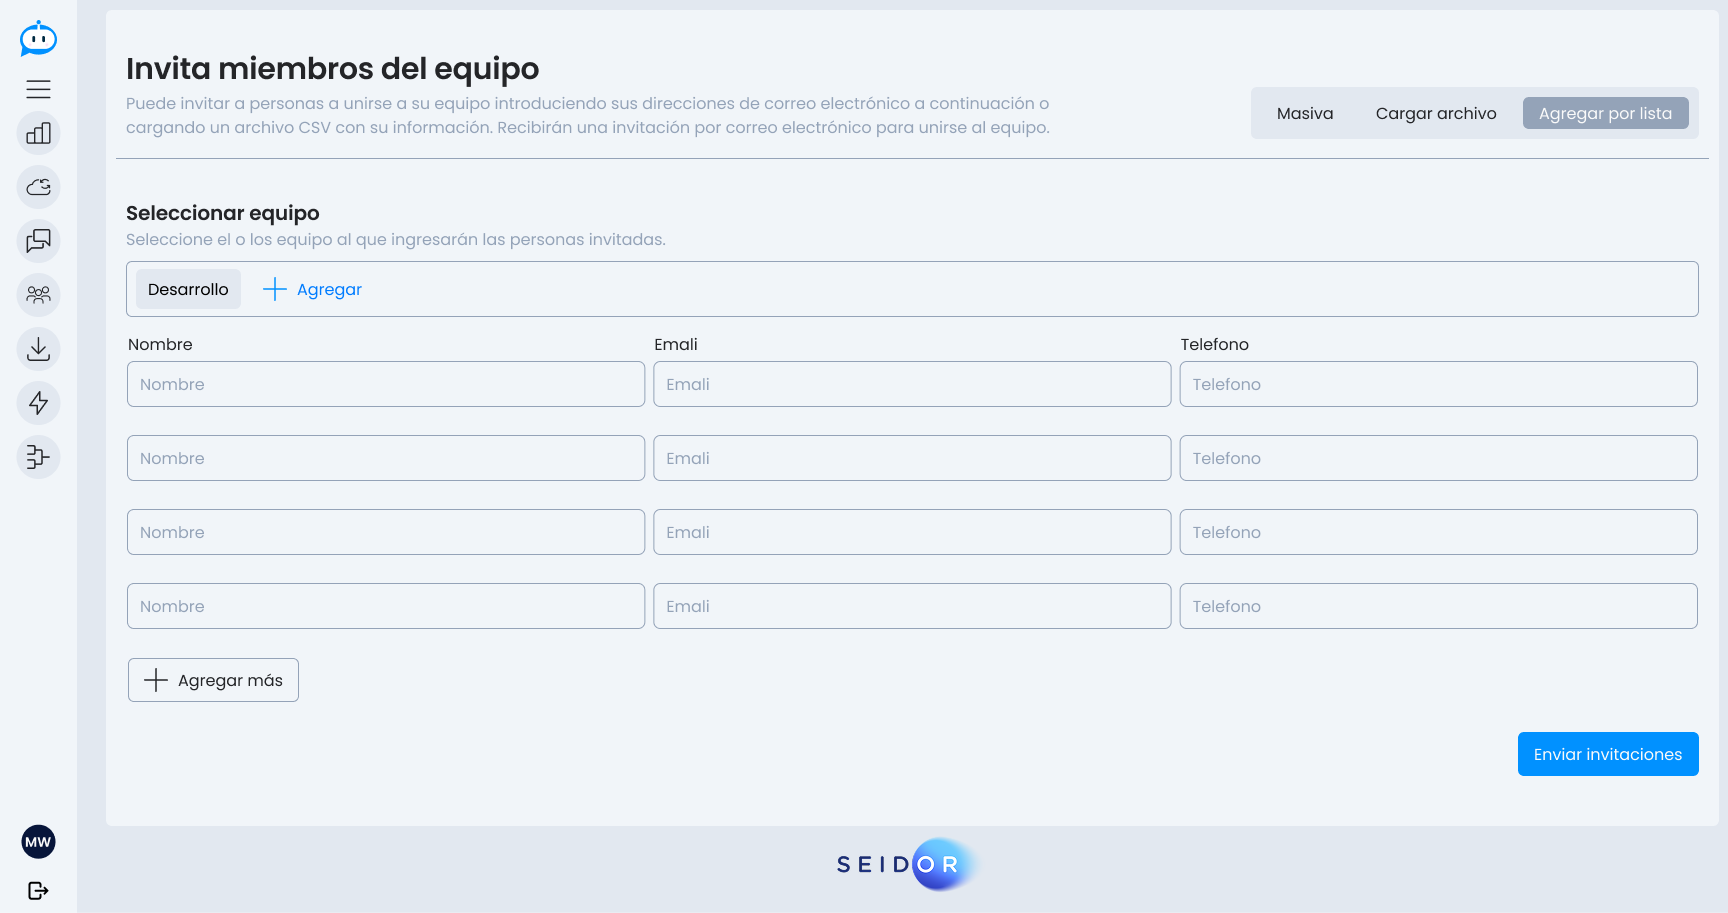
Task: Click the chatbot logo icon
Action: point(38,39)
